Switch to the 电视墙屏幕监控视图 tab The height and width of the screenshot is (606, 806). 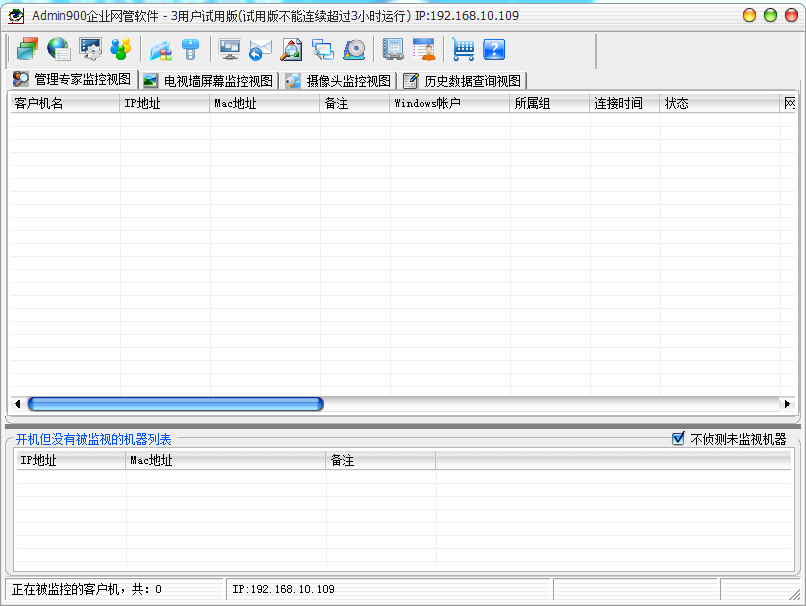[x=208, y=81]
